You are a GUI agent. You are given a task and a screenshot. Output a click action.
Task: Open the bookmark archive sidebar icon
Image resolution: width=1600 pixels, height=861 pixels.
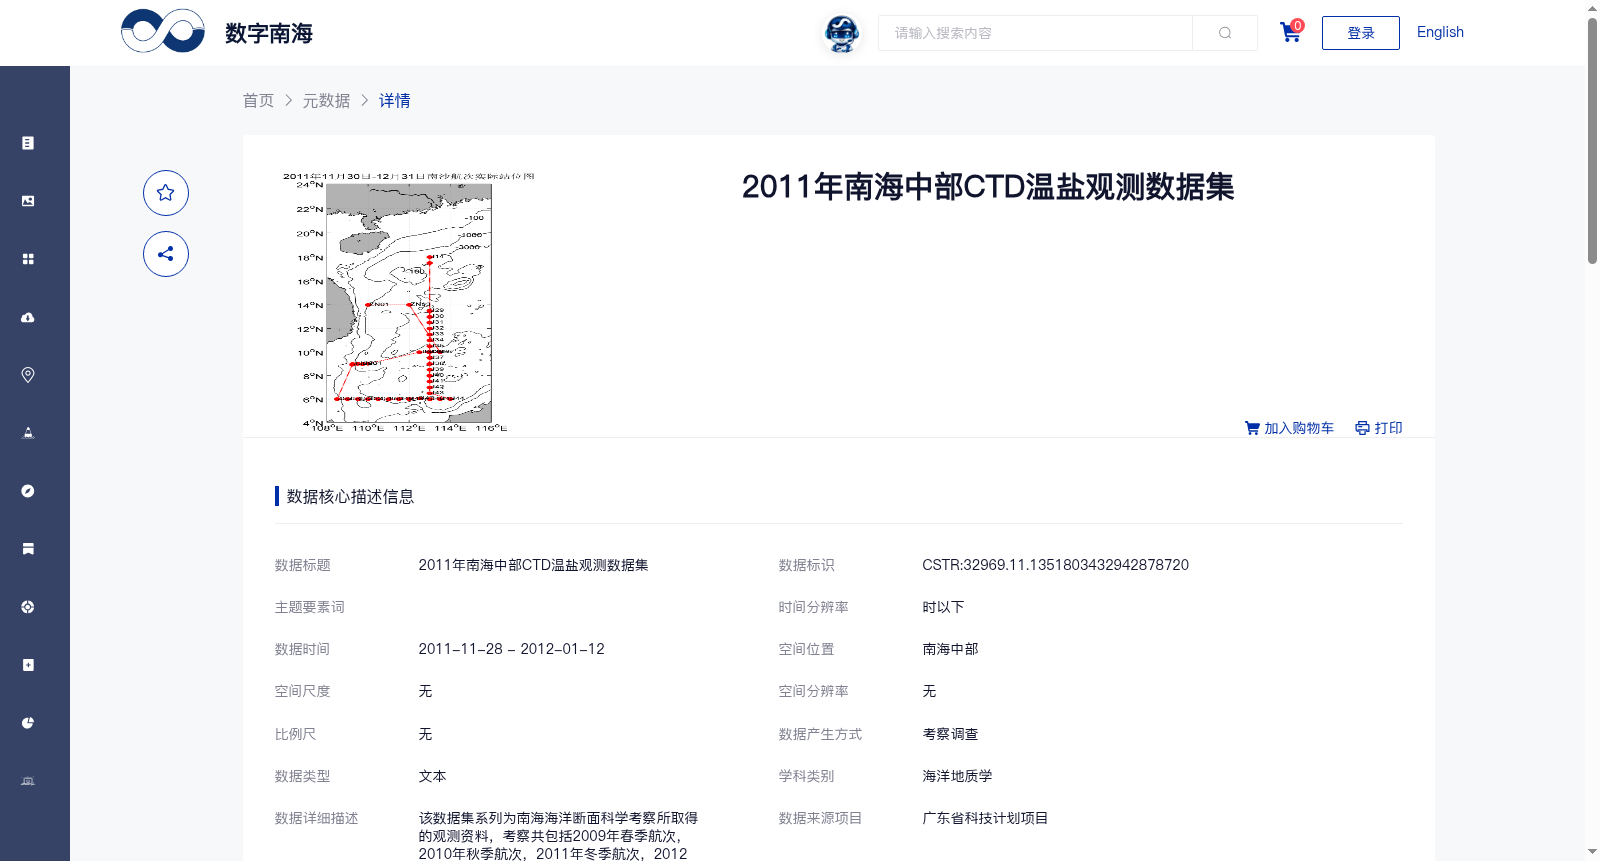[28, 549]
